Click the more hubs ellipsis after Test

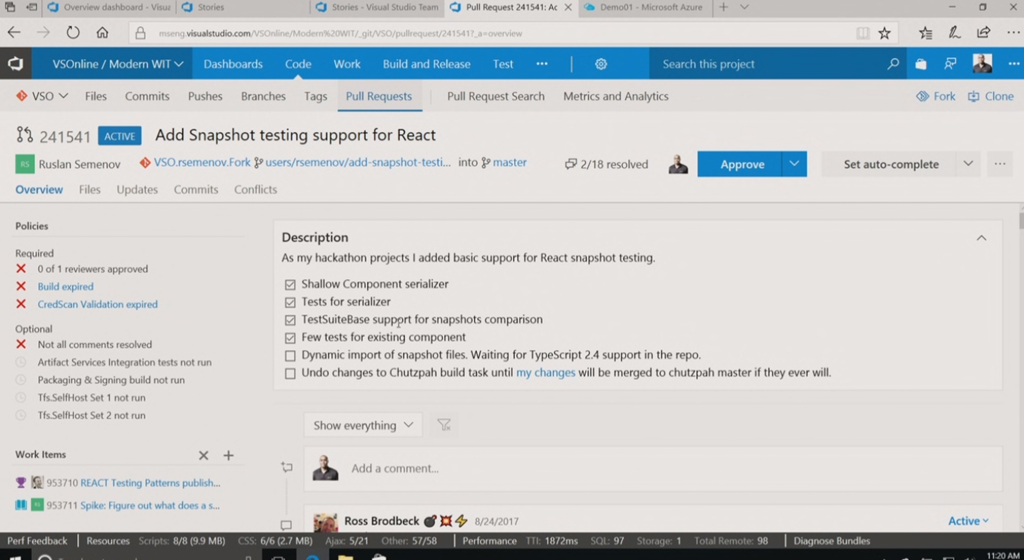pos(542,64)
